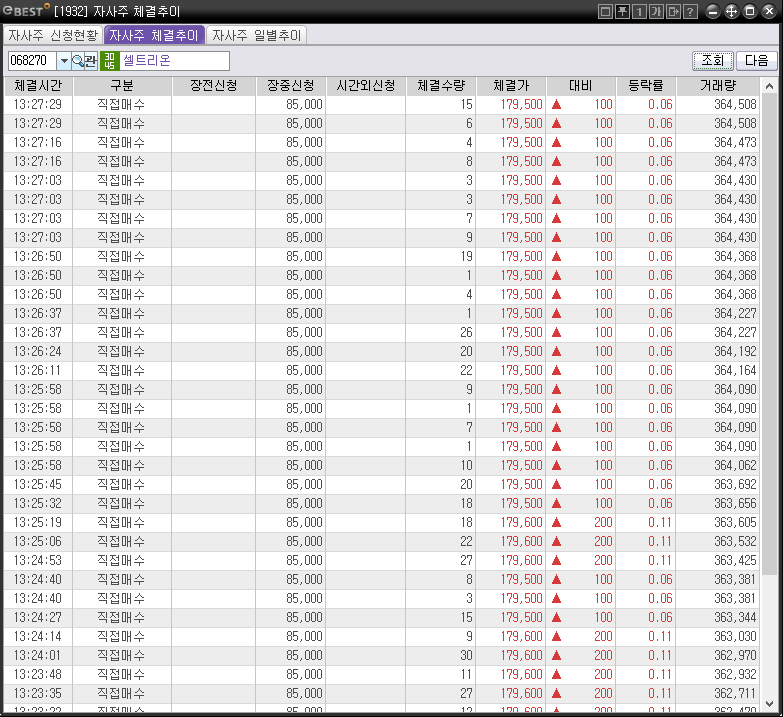Click the scroll up arrow of the table
This screenshot has width=783, height=717.
click(770, 86)
